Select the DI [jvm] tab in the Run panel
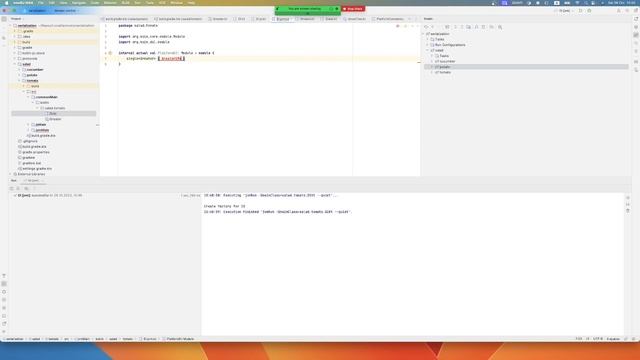The height and width of the screenshot is (360, 640). tap(32, 180)
